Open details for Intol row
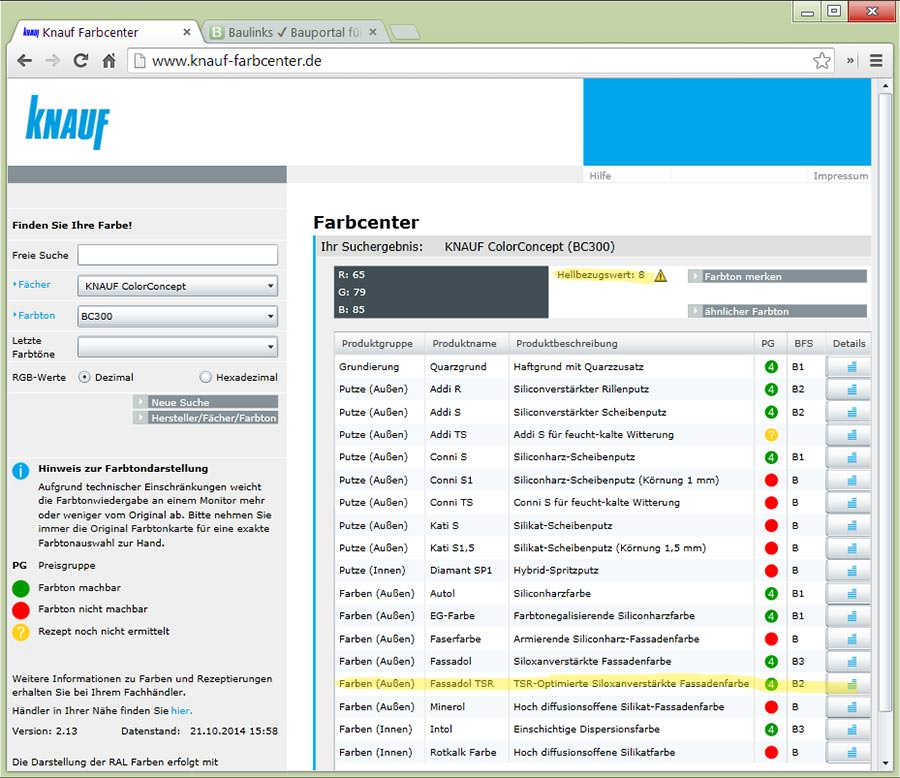This screenshot has width=900, height=778. pos(848,729)
